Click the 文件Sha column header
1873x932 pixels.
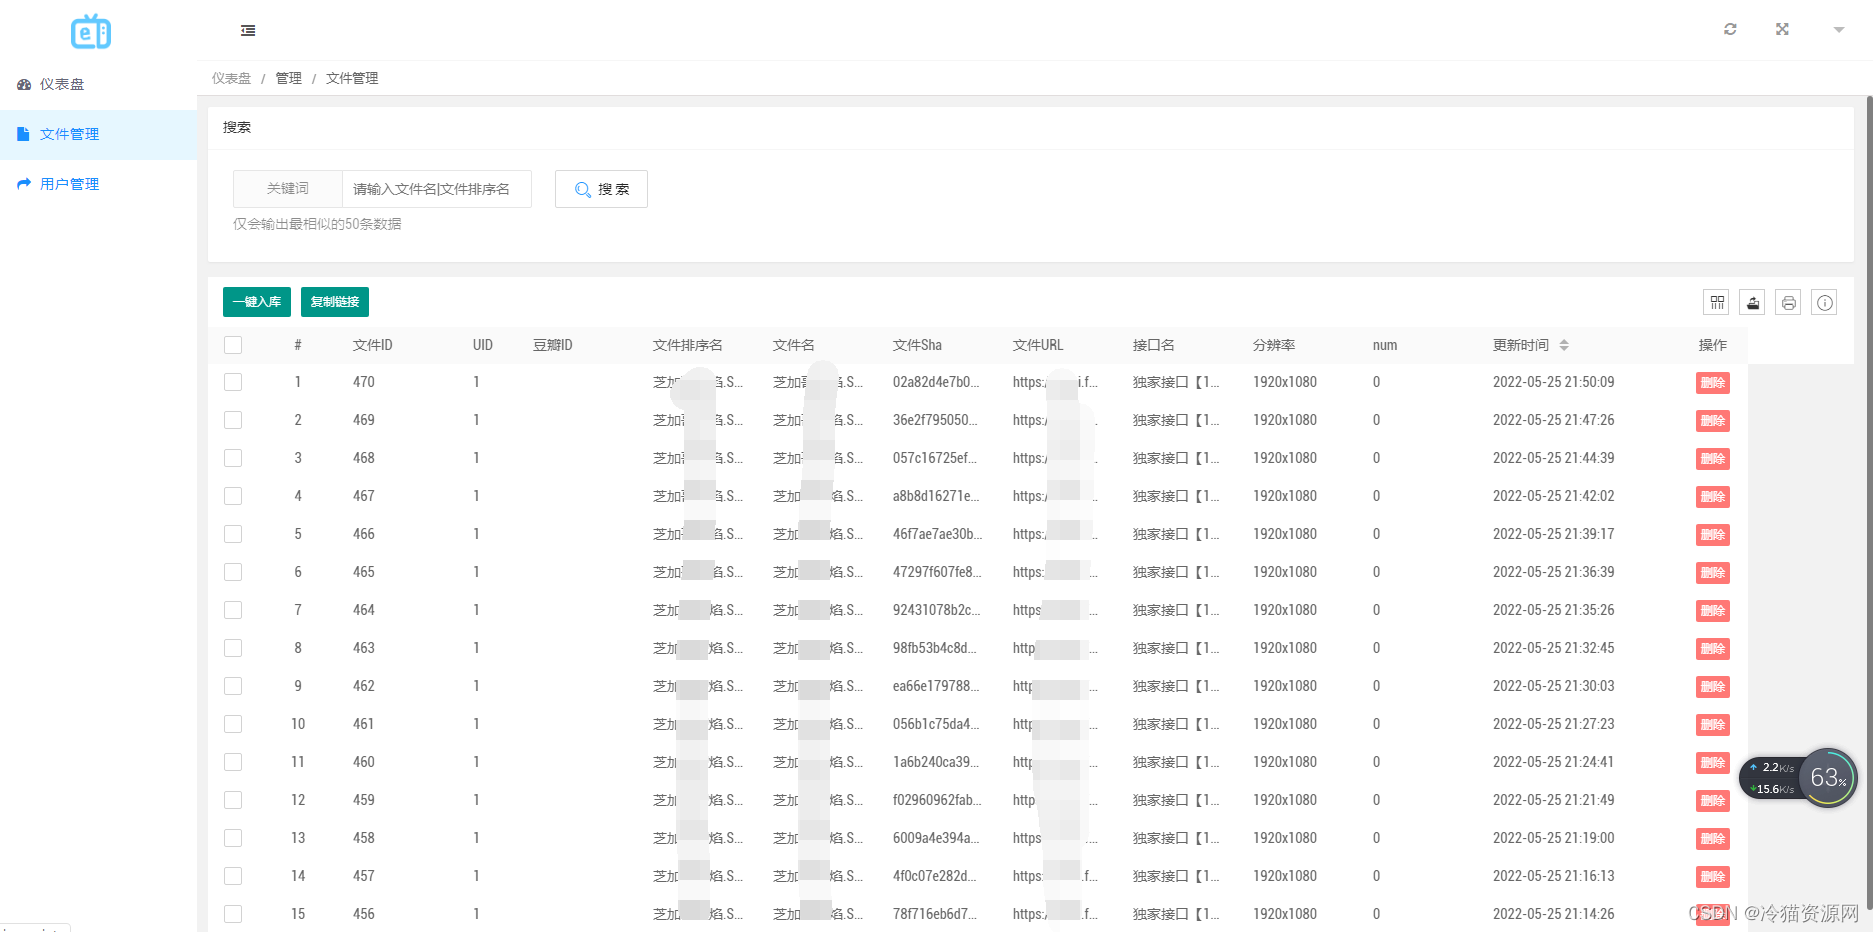[917, 345]
